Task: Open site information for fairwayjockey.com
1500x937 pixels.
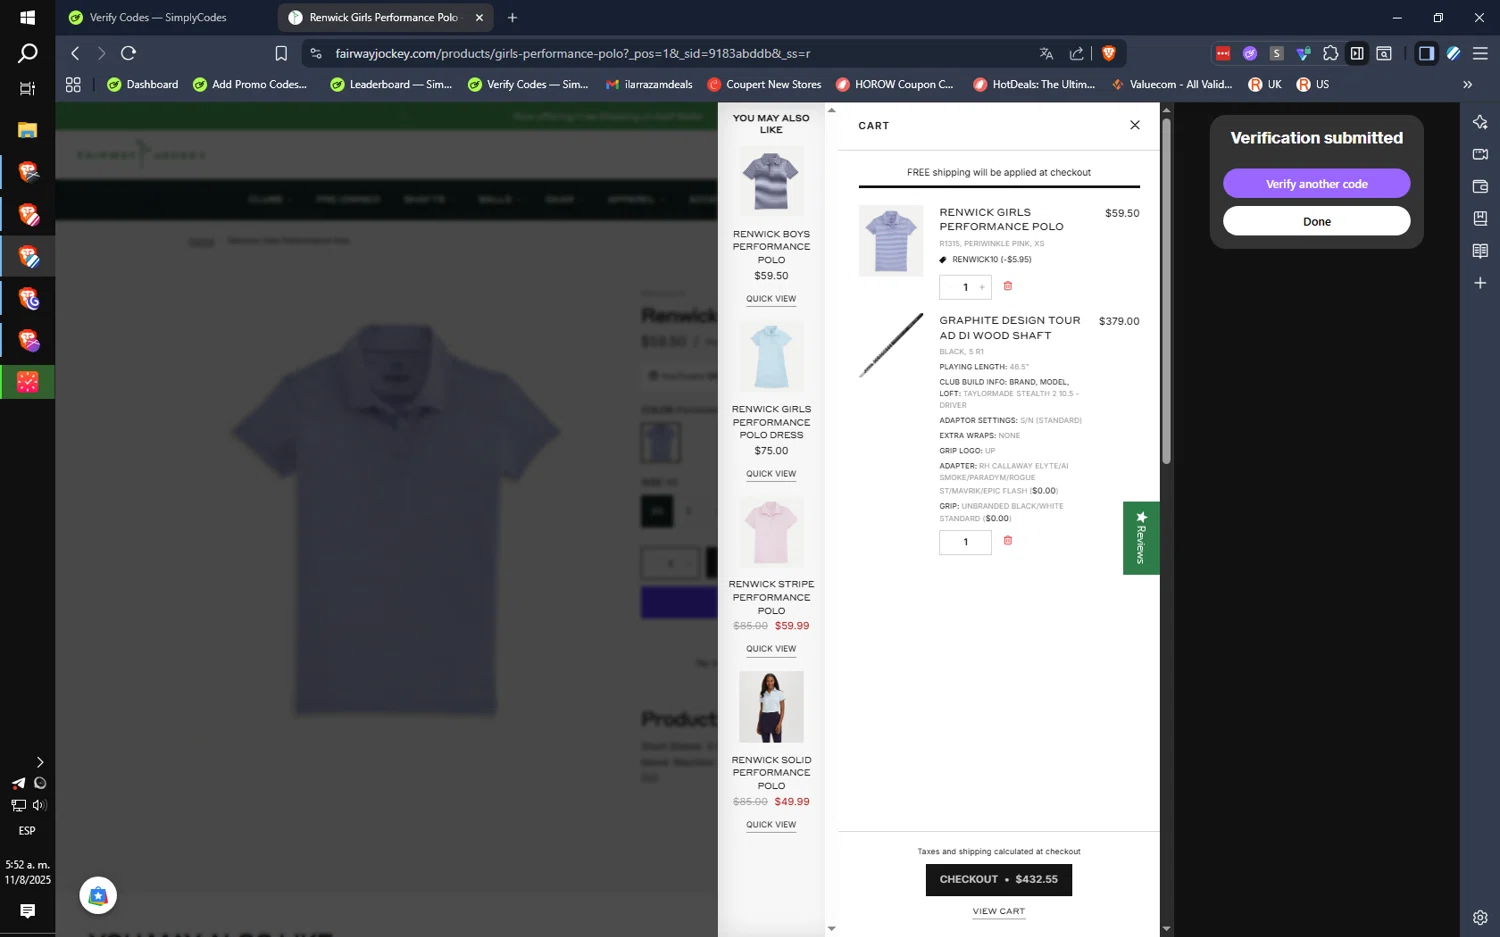Action: [x=316, y=53]
